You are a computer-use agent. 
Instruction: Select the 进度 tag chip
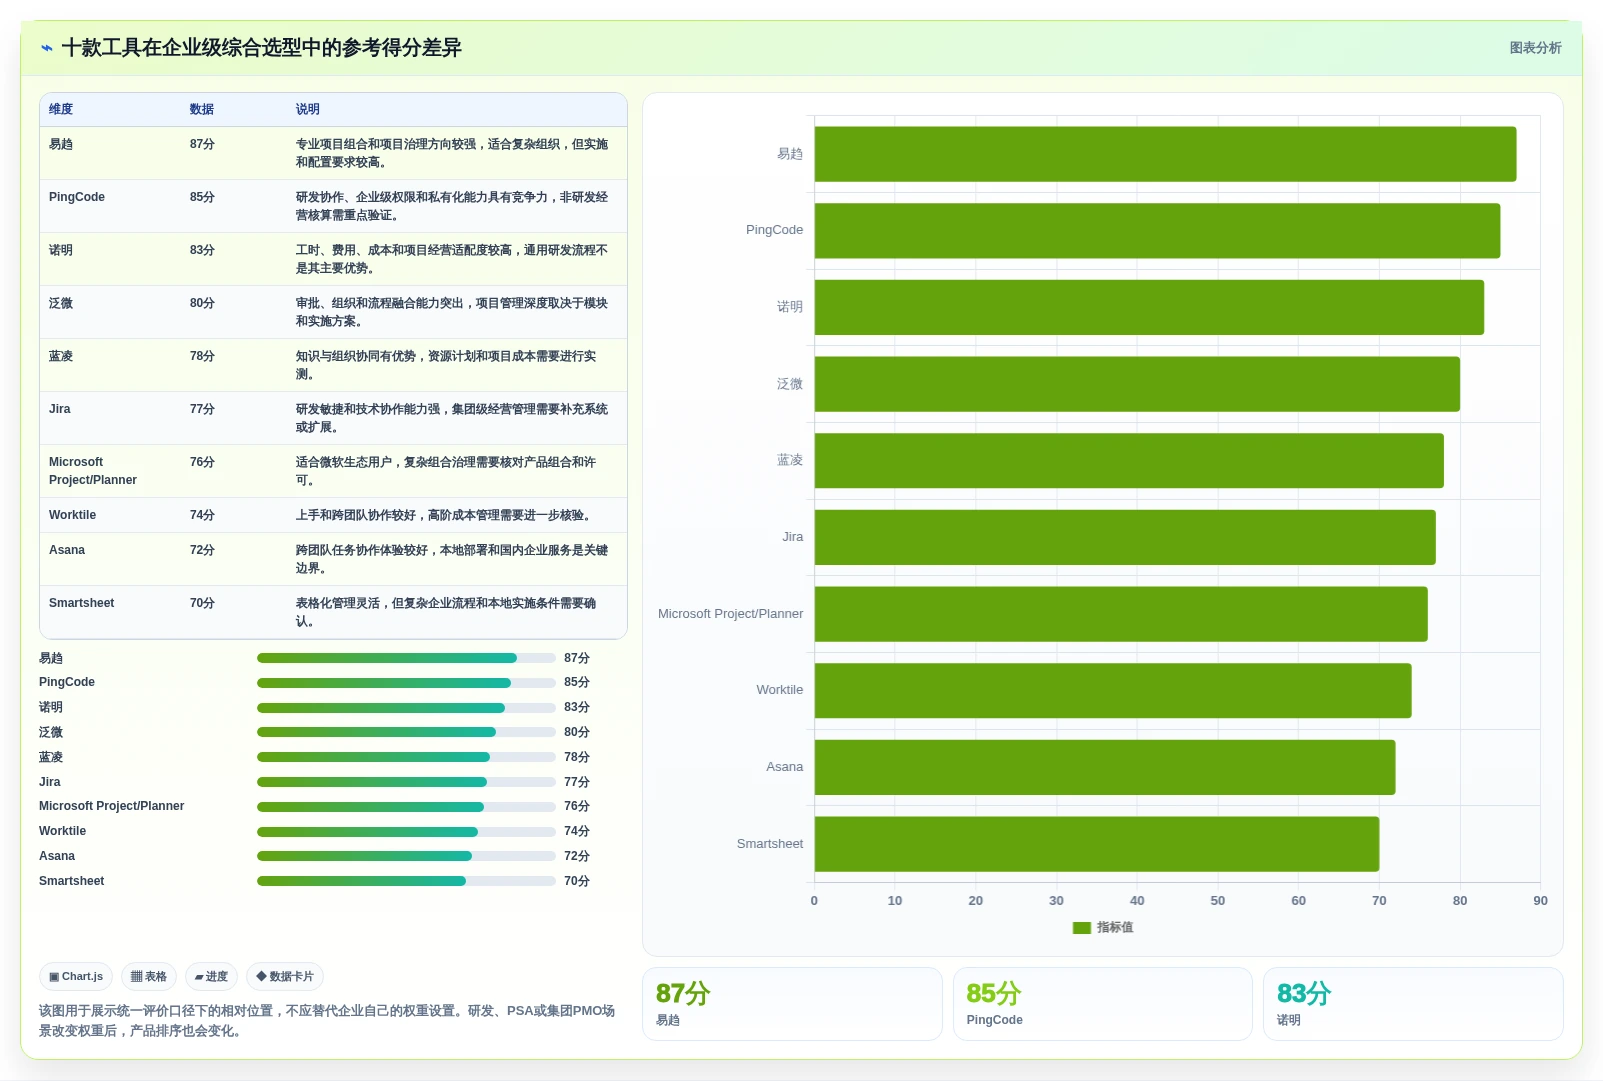pyautogui.click(x=211, y=977)
